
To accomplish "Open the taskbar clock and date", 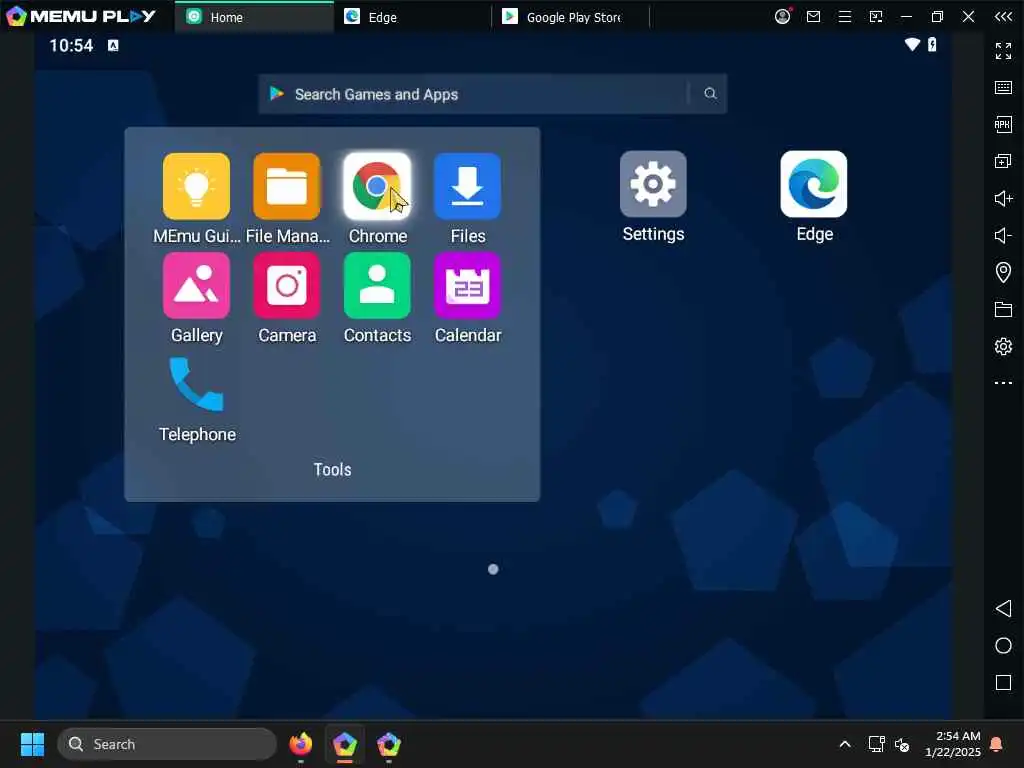I will point(952,744).
